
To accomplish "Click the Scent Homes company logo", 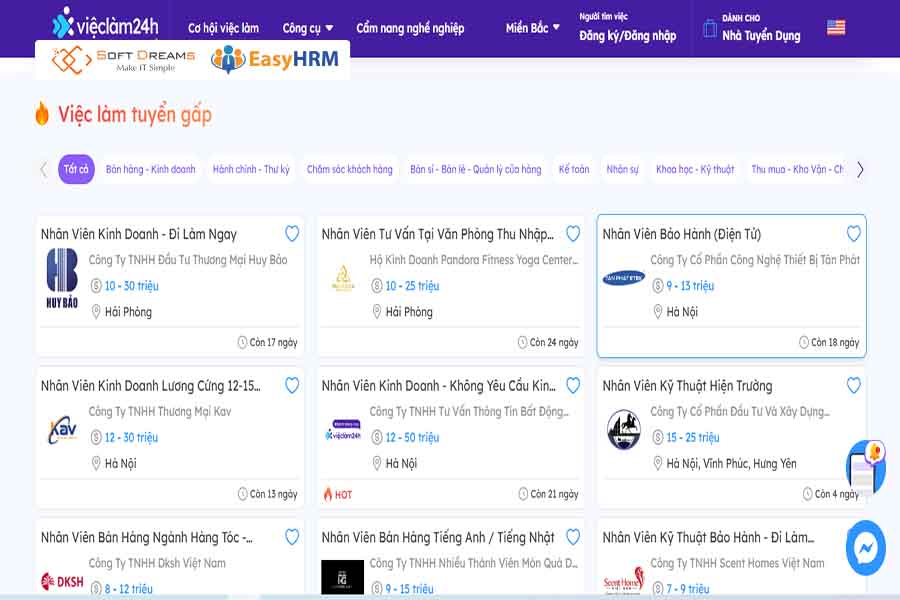I will point(623,581).
